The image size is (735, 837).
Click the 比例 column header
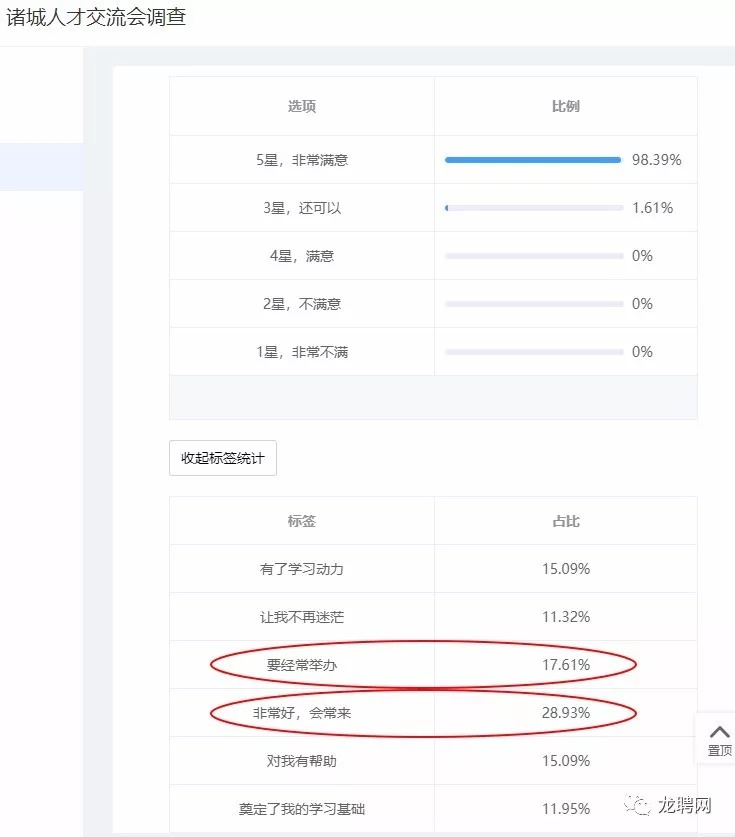tap(566, 106)
